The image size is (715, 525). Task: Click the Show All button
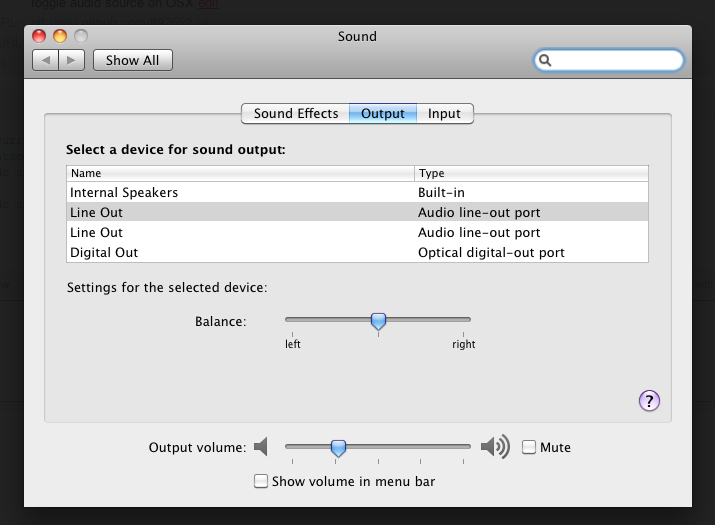click(x=133, y=60)
